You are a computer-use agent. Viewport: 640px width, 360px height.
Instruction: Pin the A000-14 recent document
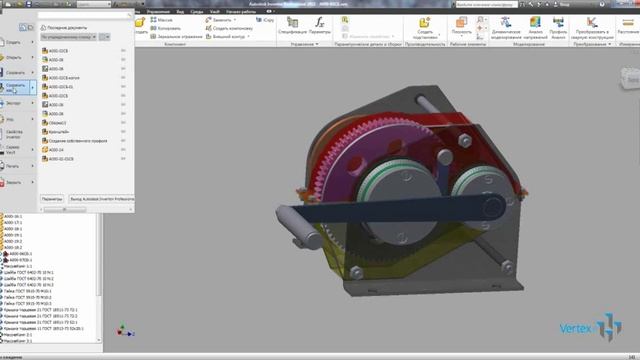coord(123,149)
